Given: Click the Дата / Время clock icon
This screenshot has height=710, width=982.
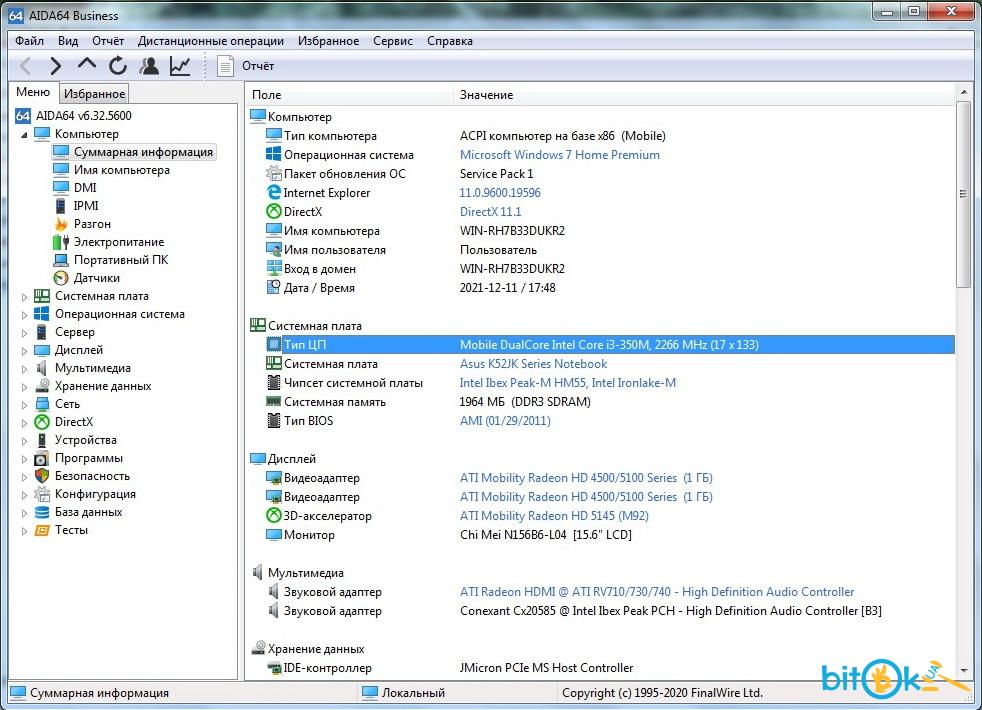Looking at the screenshot, I should [274, 287].
